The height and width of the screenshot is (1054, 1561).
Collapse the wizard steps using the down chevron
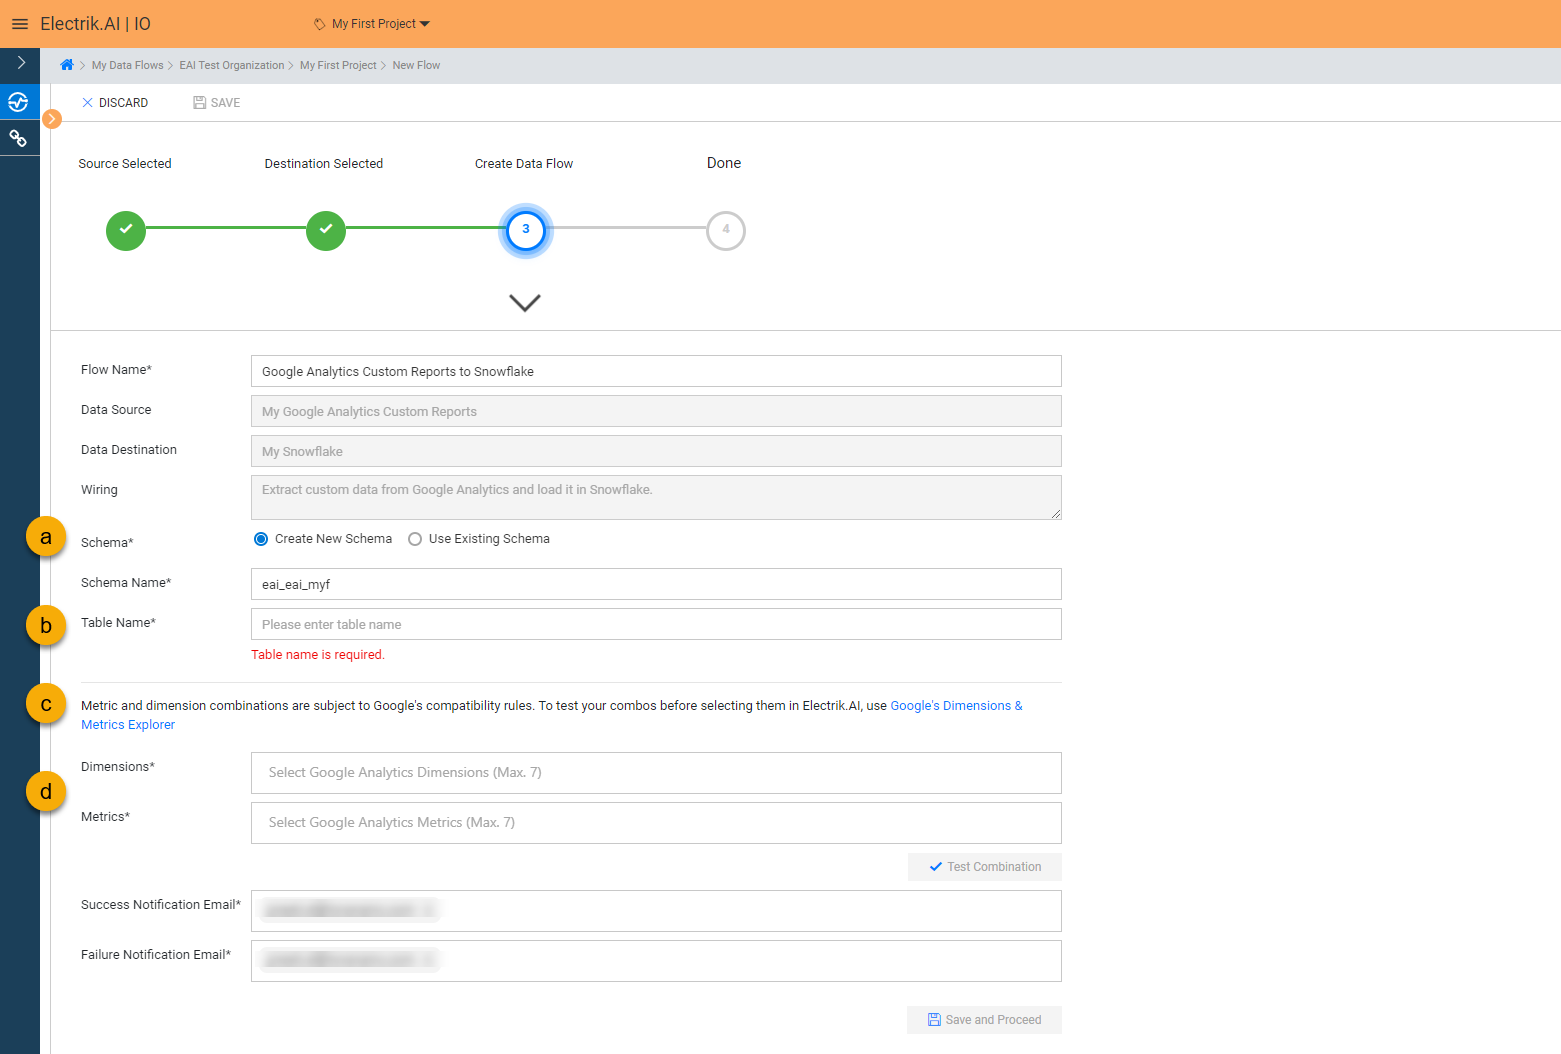click(524, 302)
